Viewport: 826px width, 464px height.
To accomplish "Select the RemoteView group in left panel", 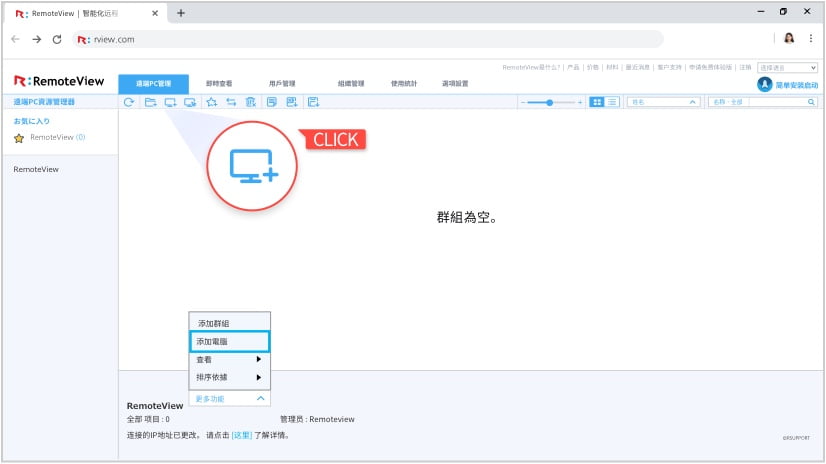I will pyautogui.click(x=36, y=169).
